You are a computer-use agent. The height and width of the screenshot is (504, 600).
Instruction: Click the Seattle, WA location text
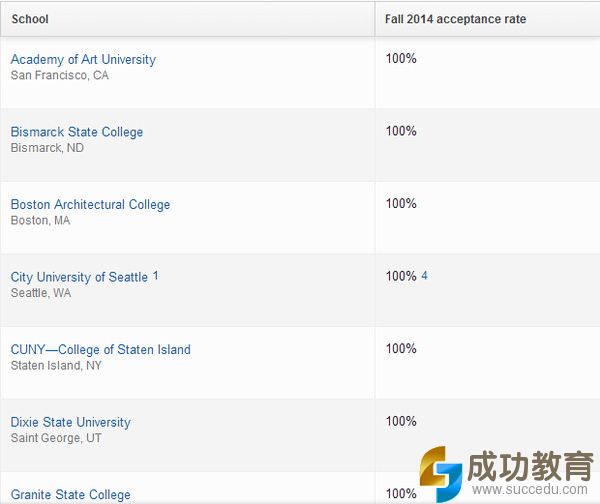click(41, 293)
